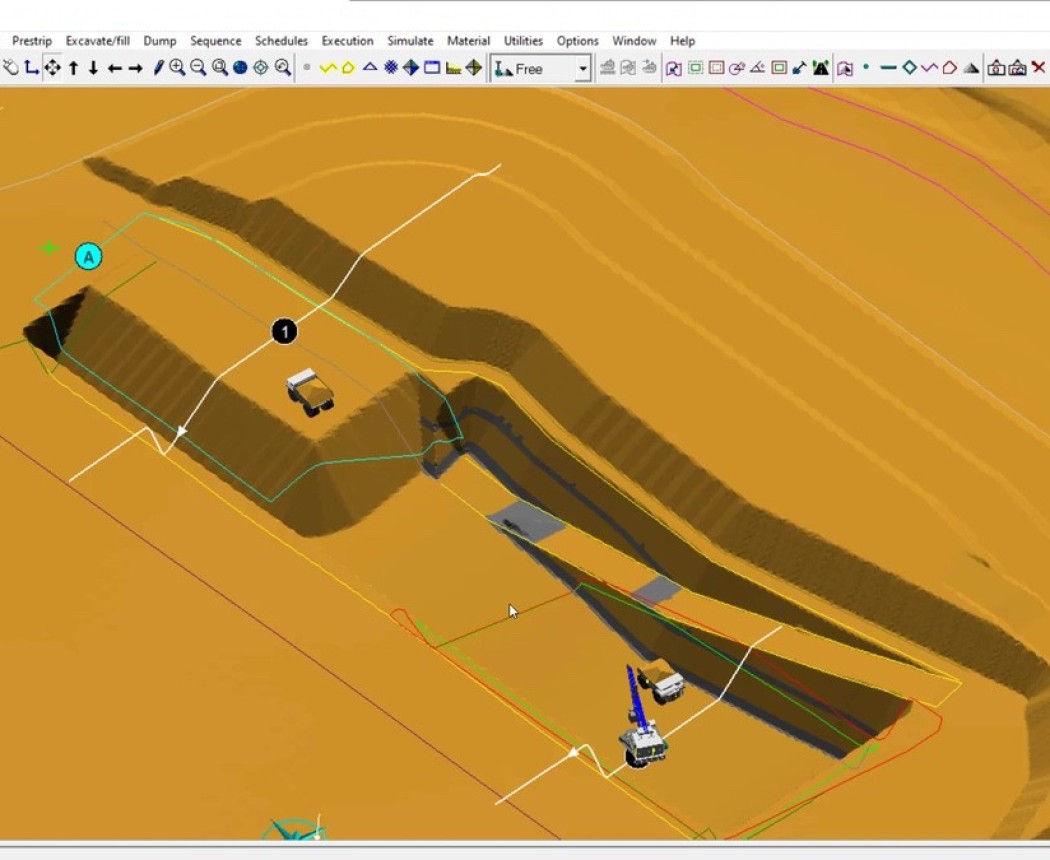Viewport: 1050px width, 860px height.
Task: Click the right arrow view button
Action: coord(135,68)
